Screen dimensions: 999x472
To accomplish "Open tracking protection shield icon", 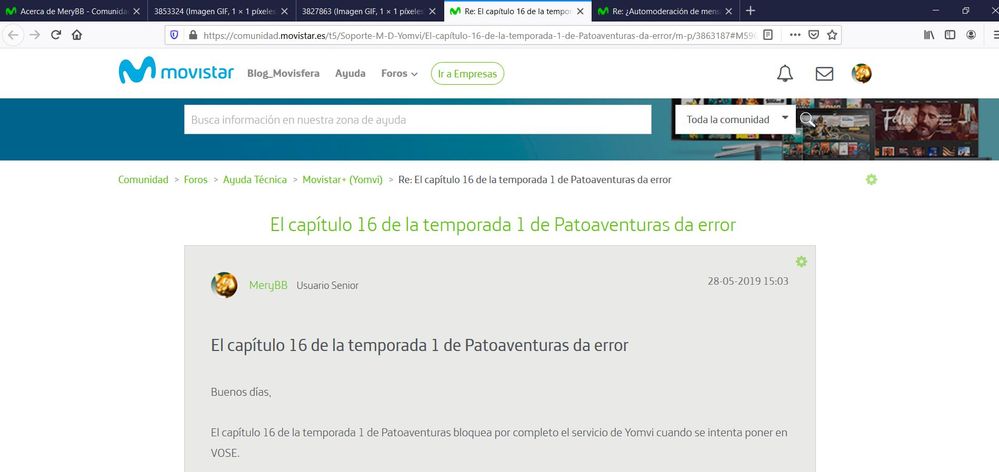I will pyautogui.click(x=175, y=35).
